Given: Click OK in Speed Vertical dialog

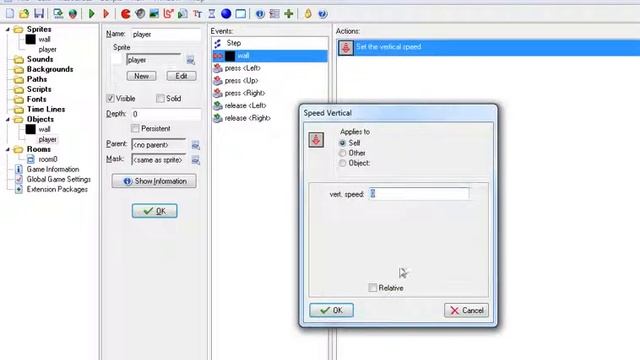Looking at the screenshot, I should click(331, 310).
